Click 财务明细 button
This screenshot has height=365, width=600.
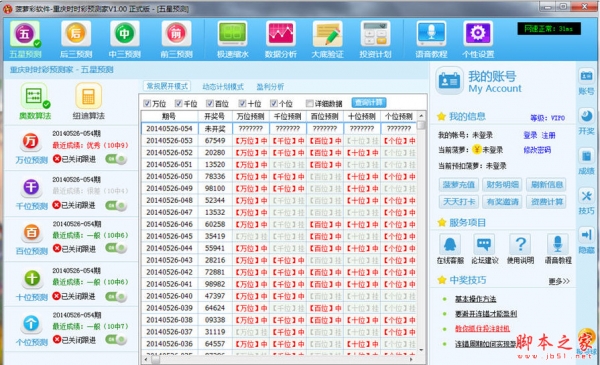(502, 185)
